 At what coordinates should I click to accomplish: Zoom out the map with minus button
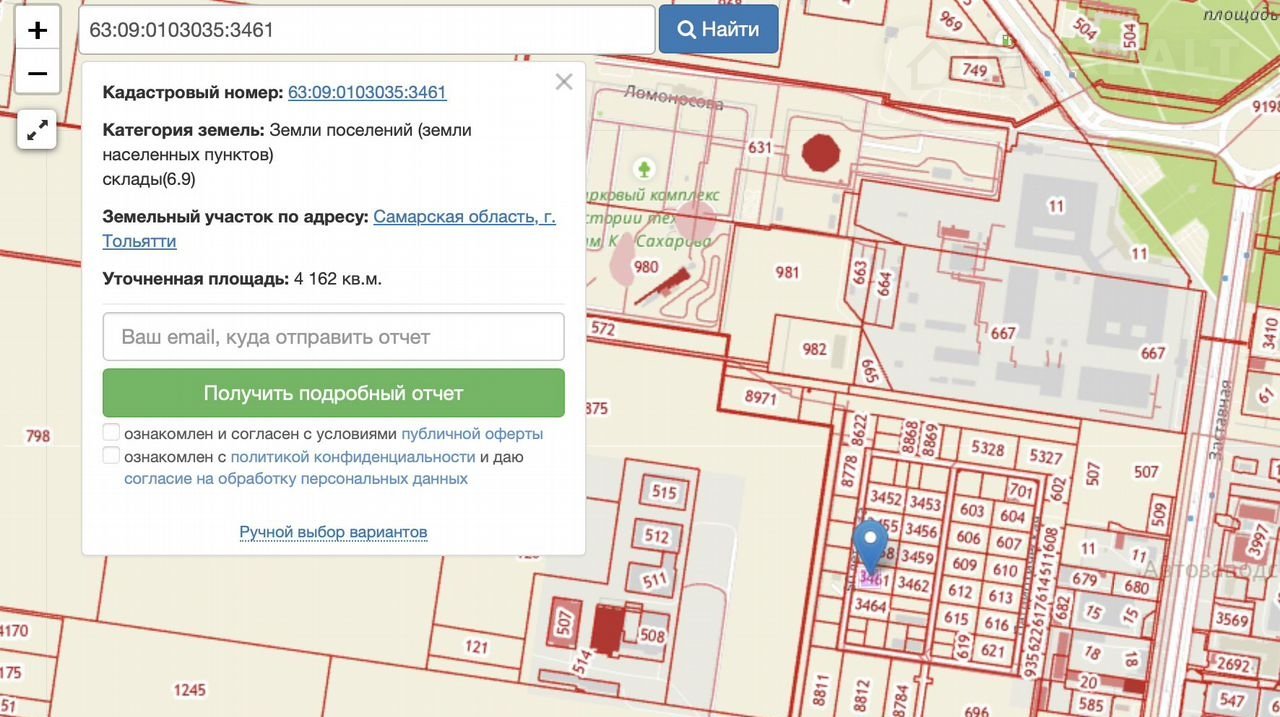(x=37, y=74)
